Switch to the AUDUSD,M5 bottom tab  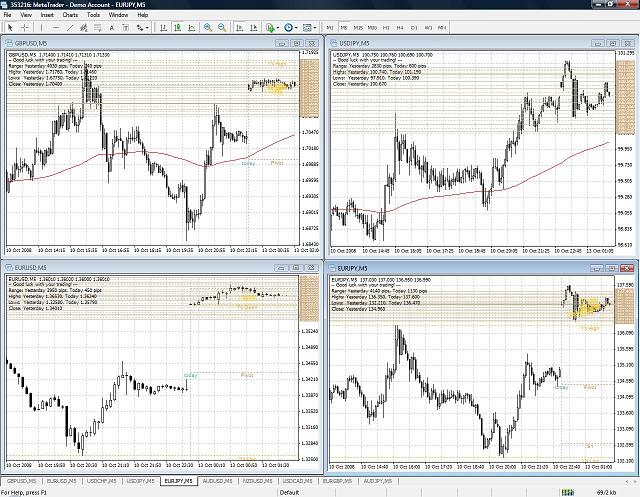[217, 481]
